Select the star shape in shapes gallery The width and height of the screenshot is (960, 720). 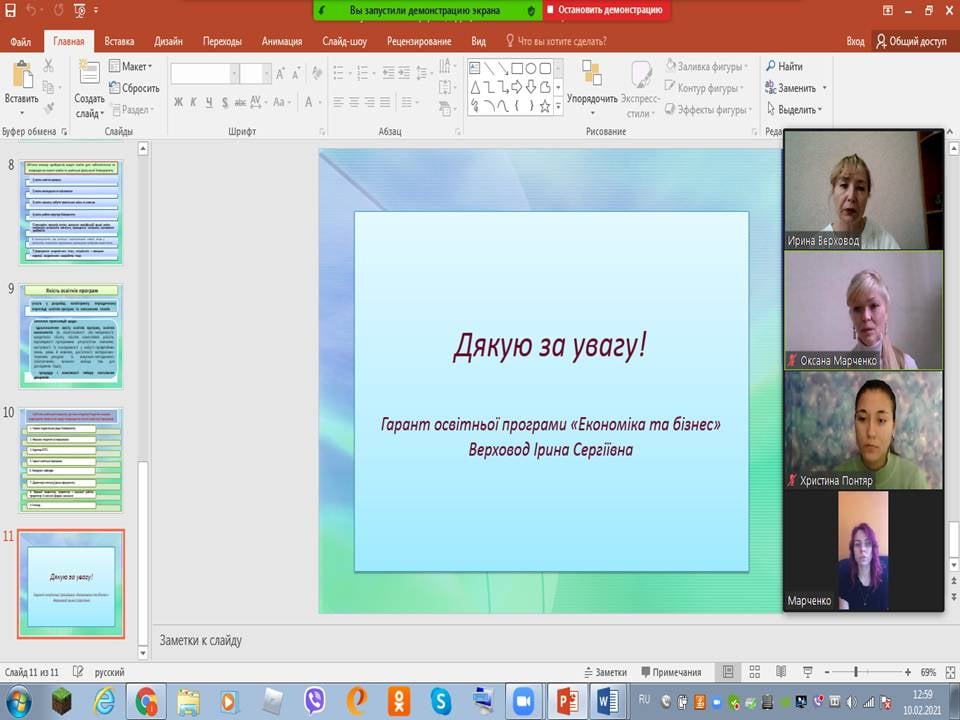click(x=545, y=106)
